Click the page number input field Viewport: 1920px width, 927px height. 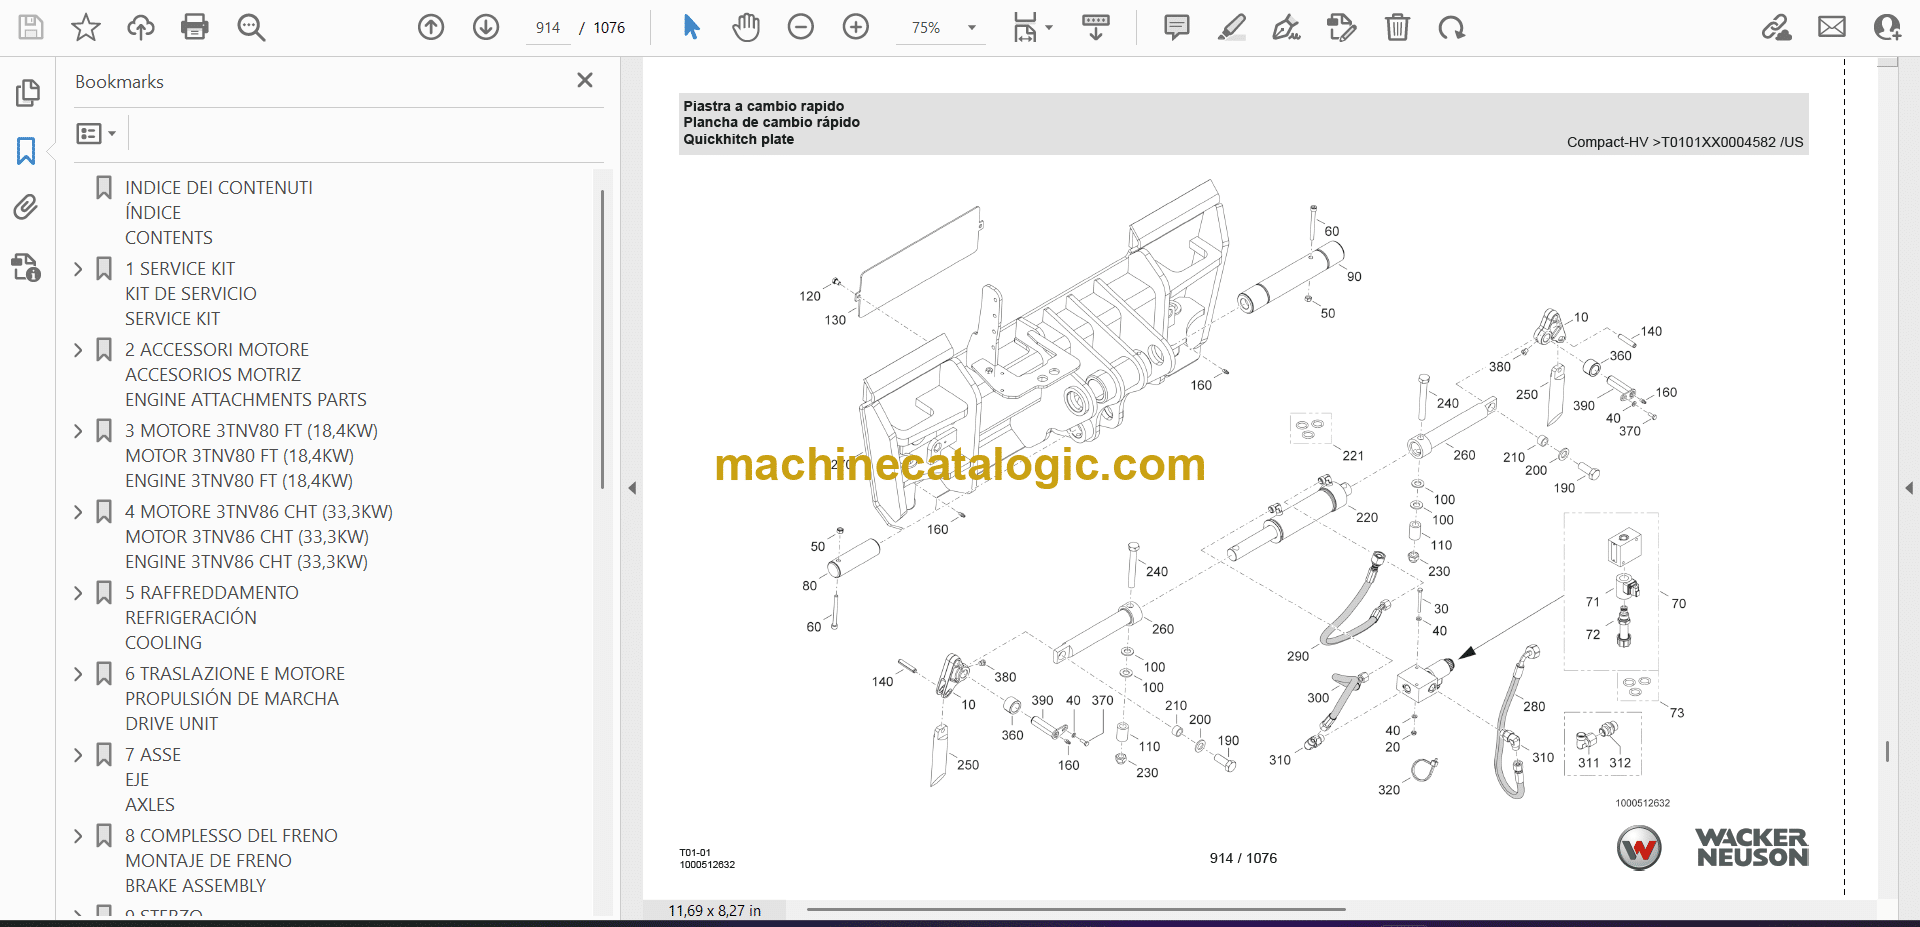548,28
